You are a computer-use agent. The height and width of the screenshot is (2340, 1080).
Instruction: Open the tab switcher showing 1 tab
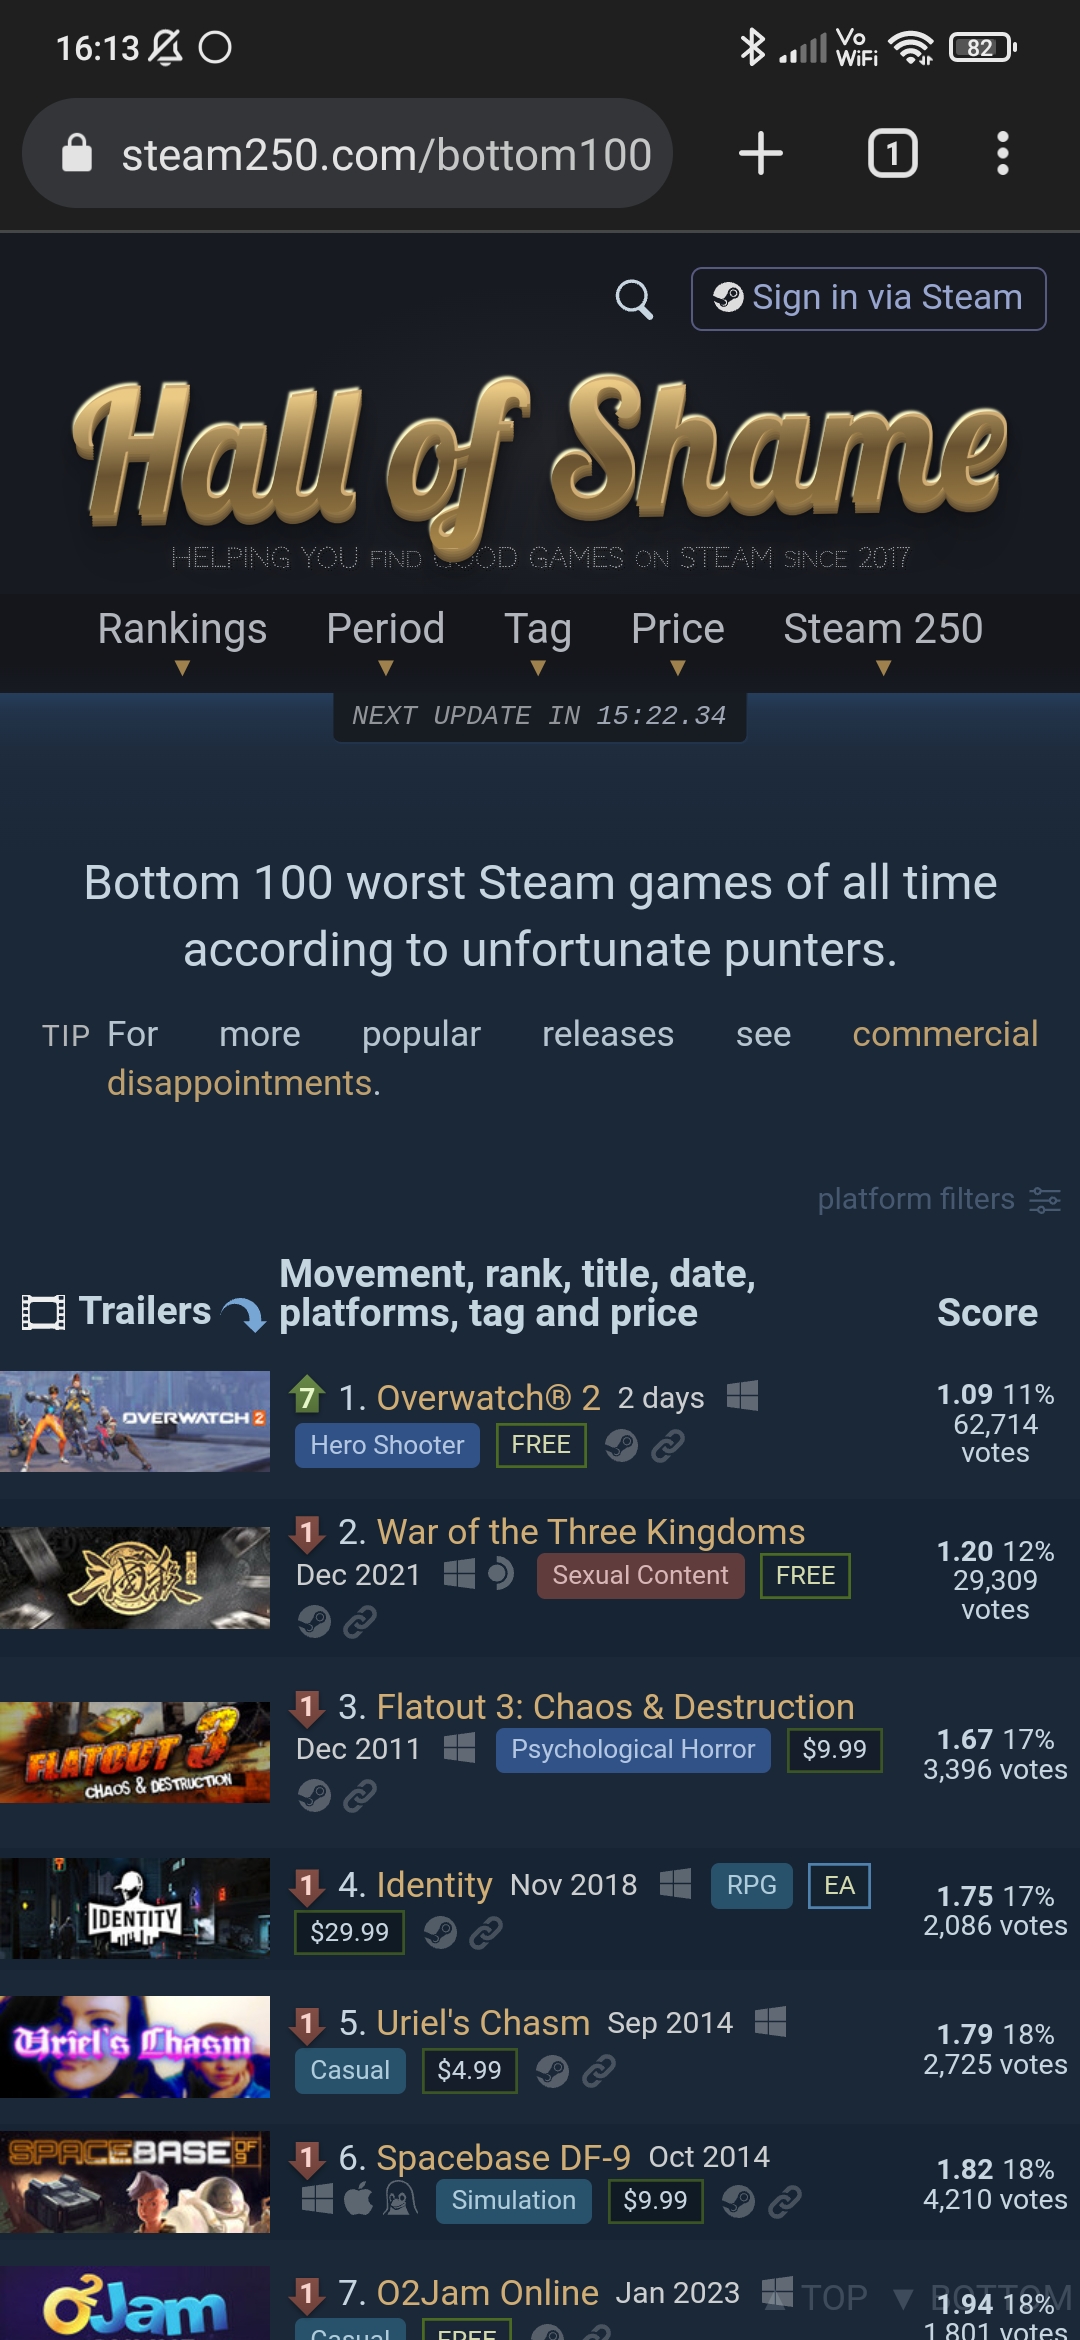pyautogui.click(x=892, y=153)
